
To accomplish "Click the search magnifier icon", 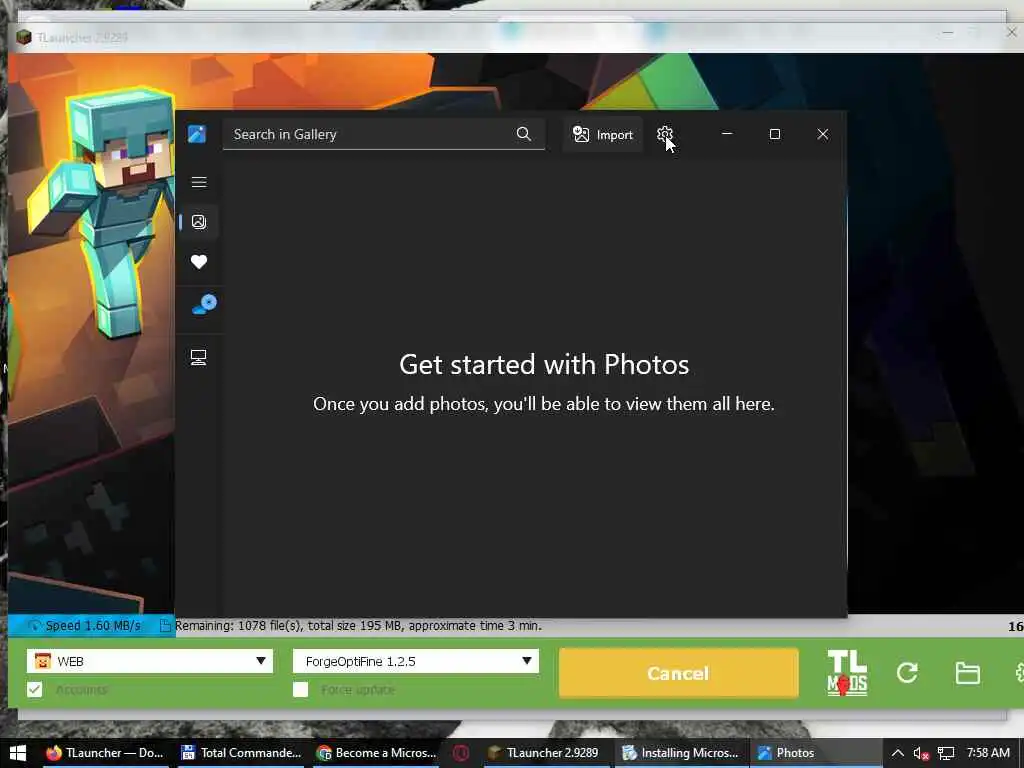I will click(523, 134).
